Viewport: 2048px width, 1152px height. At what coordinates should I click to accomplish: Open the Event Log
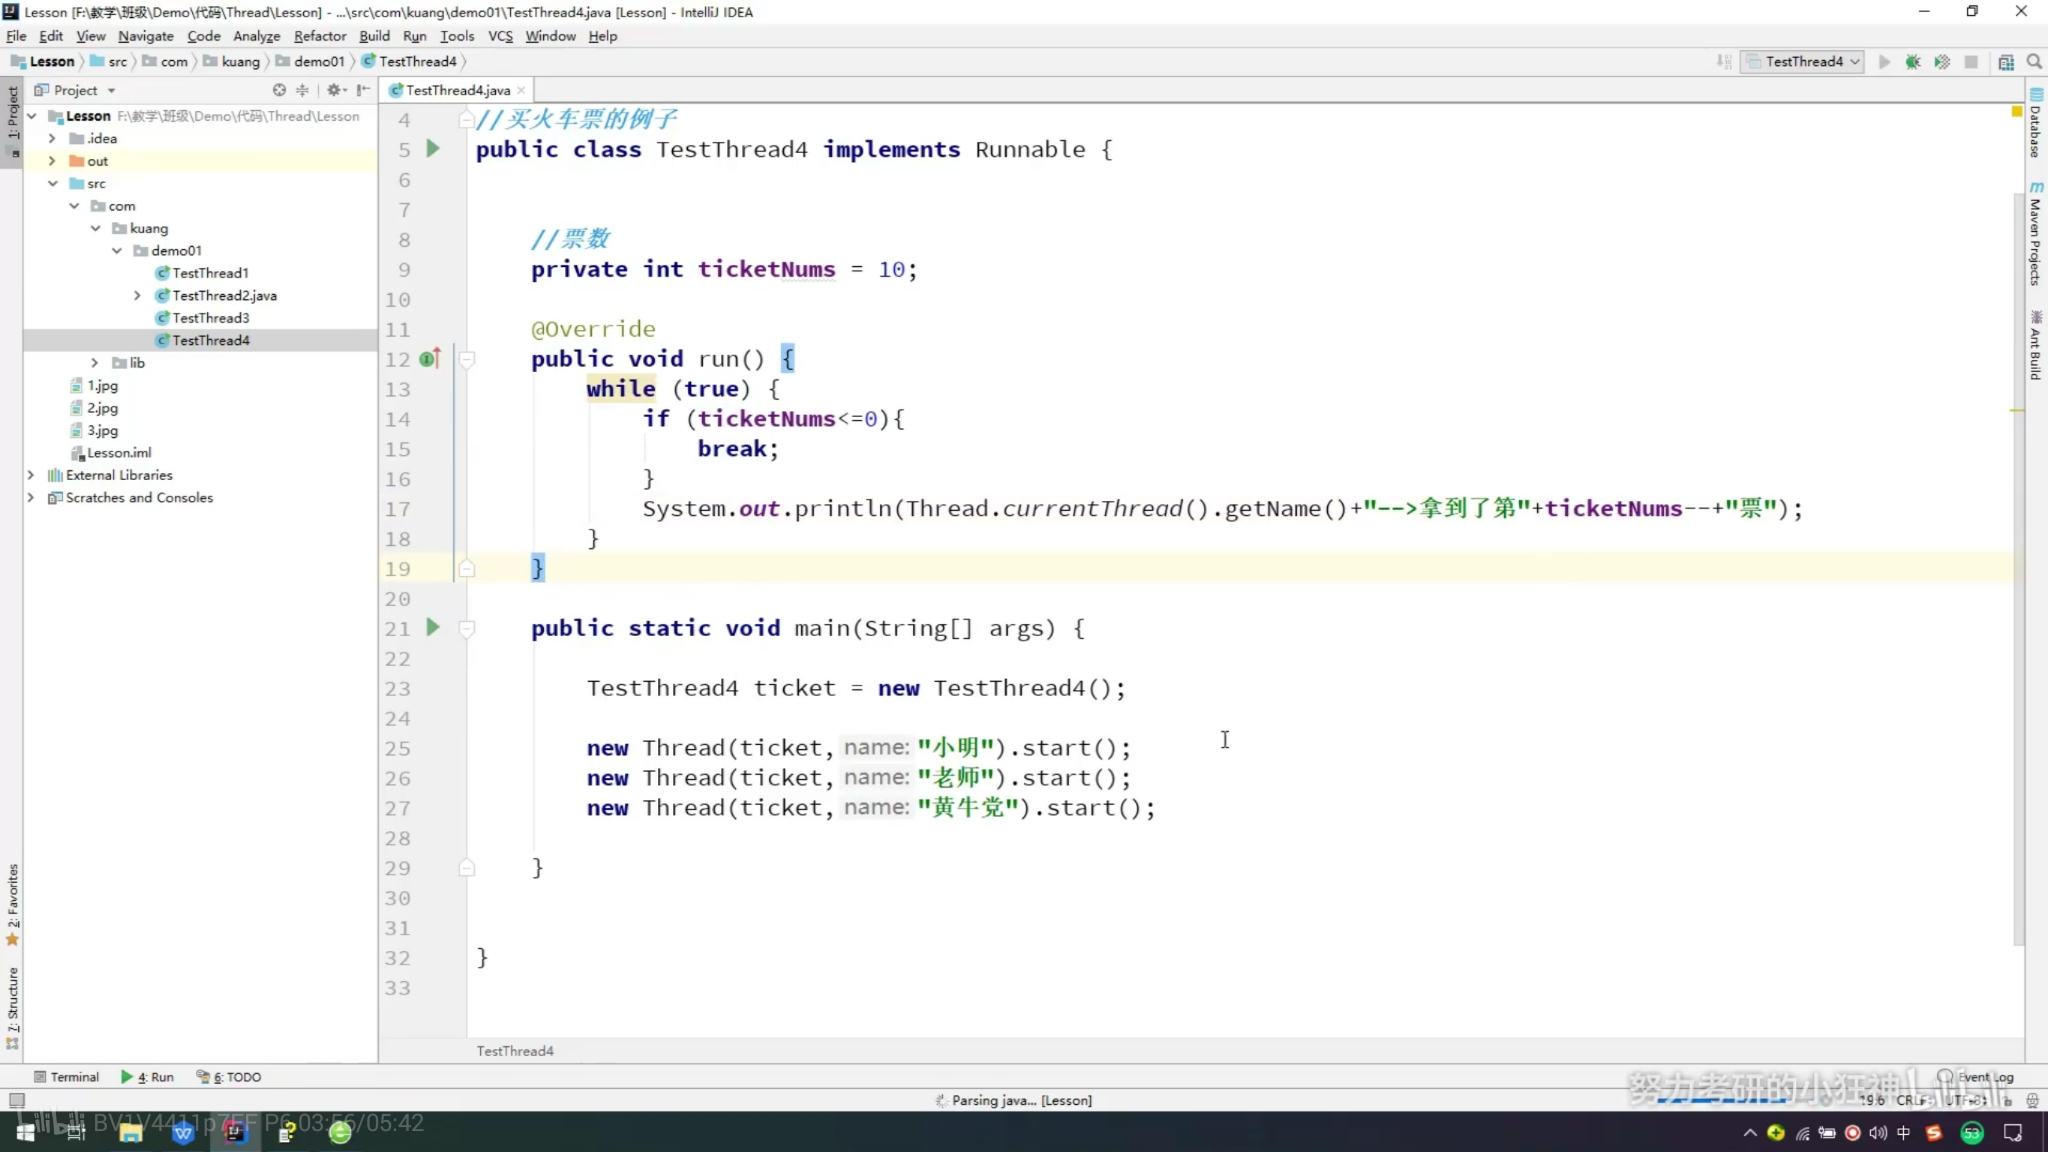tap(1976, 1077)
